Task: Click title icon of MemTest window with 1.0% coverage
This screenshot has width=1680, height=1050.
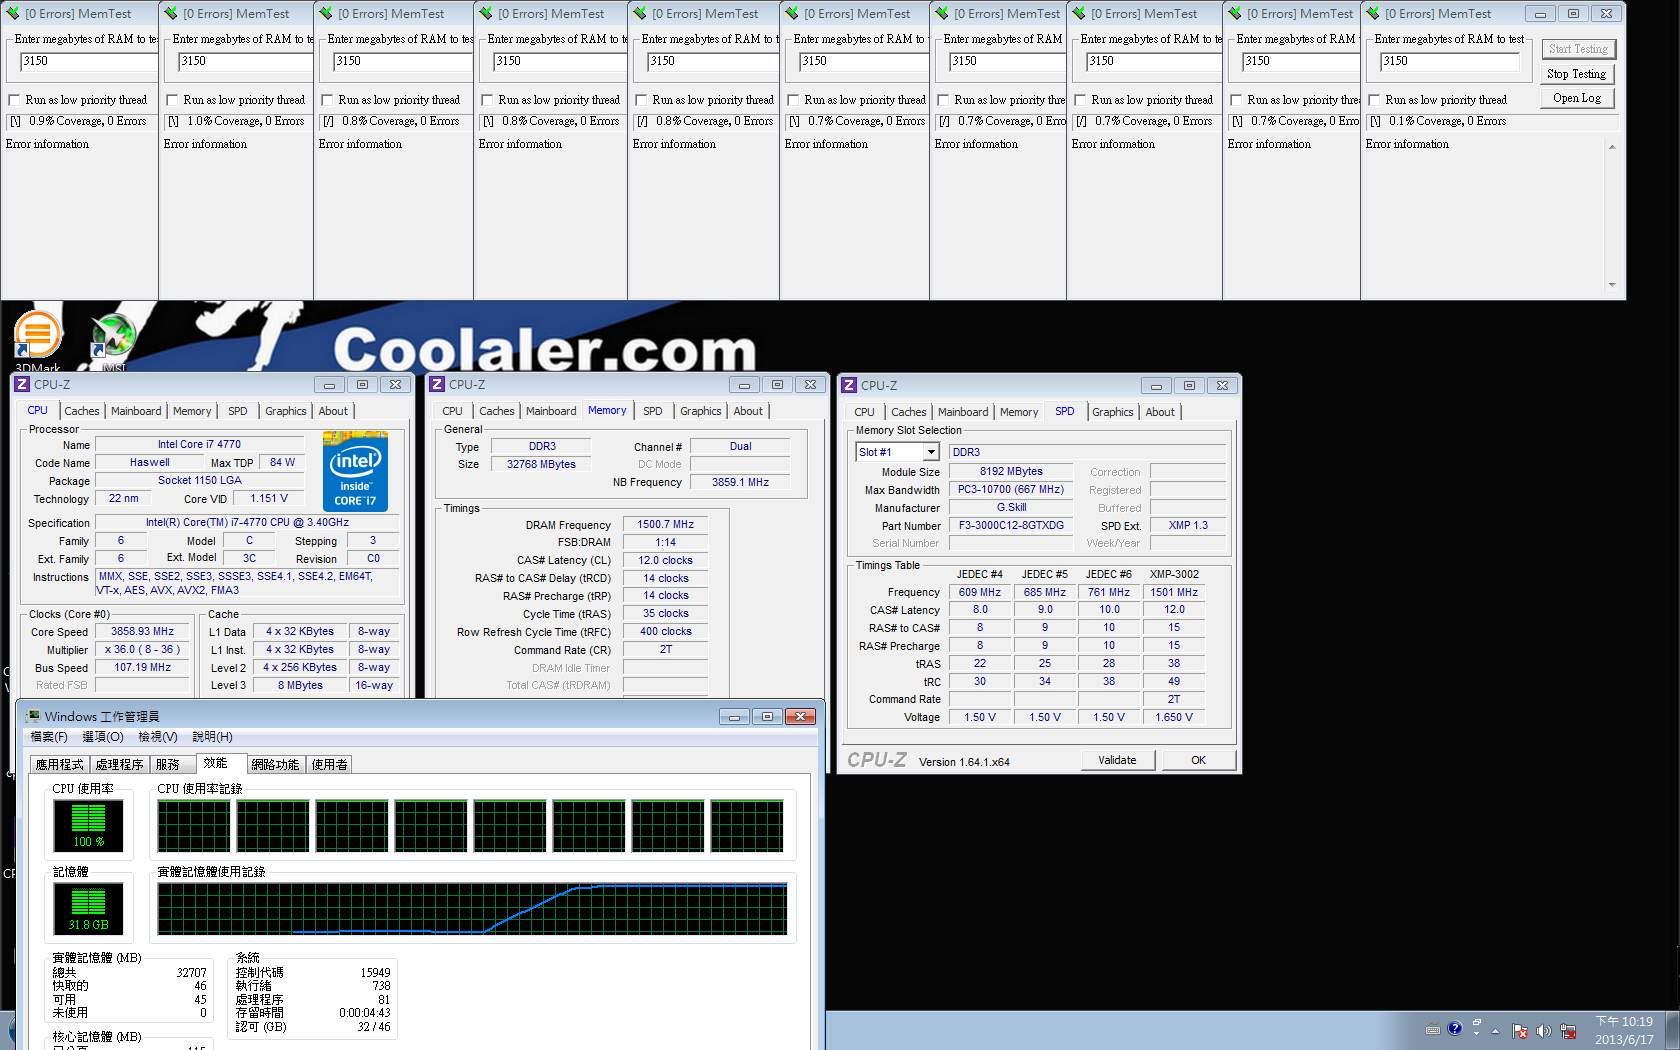Action: 171,13
